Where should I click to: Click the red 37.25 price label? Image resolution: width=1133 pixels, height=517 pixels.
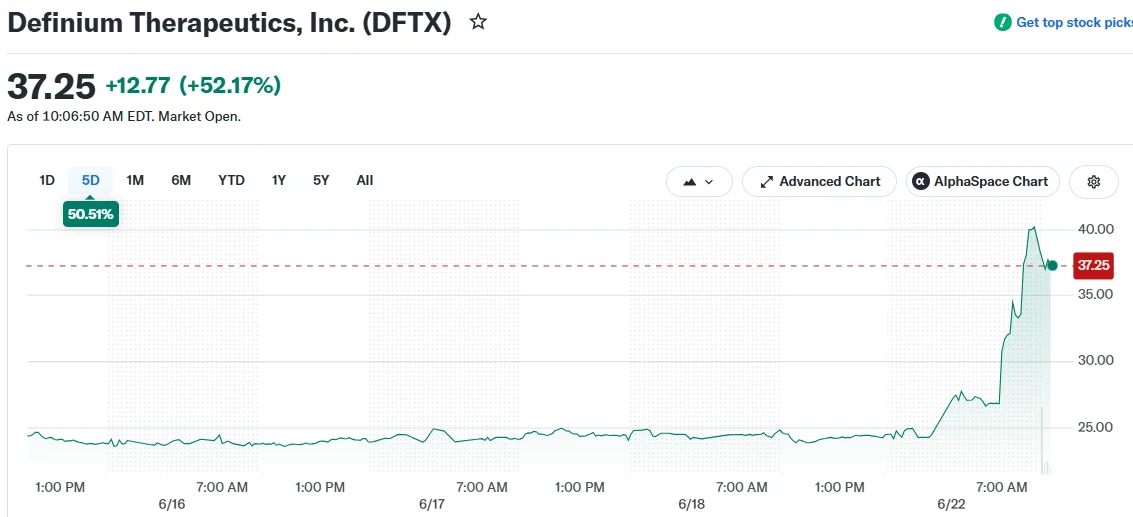tap(1094, 265)
